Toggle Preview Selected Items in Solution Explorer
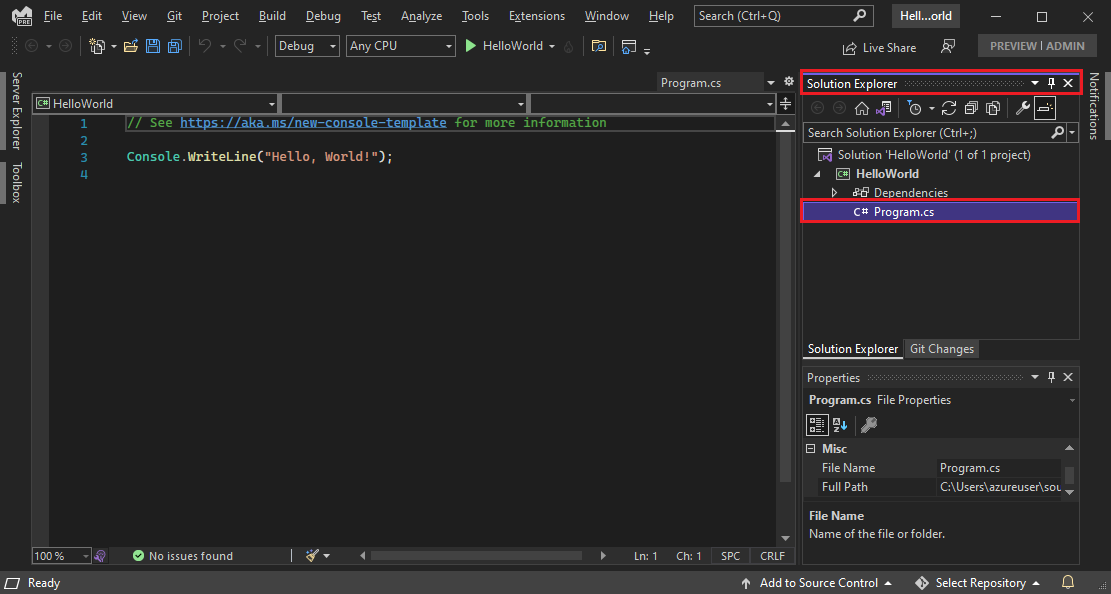 pyautogui.click(x=1044, y=108)
